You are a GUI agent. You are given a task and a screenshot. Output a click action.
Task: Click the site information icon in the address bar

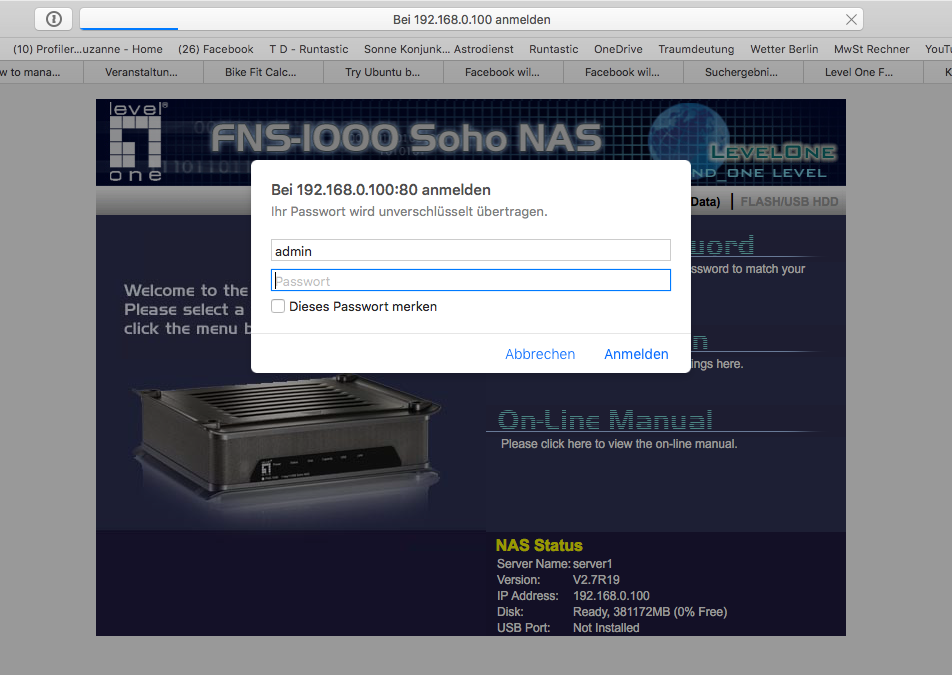(x=53, y=19)
